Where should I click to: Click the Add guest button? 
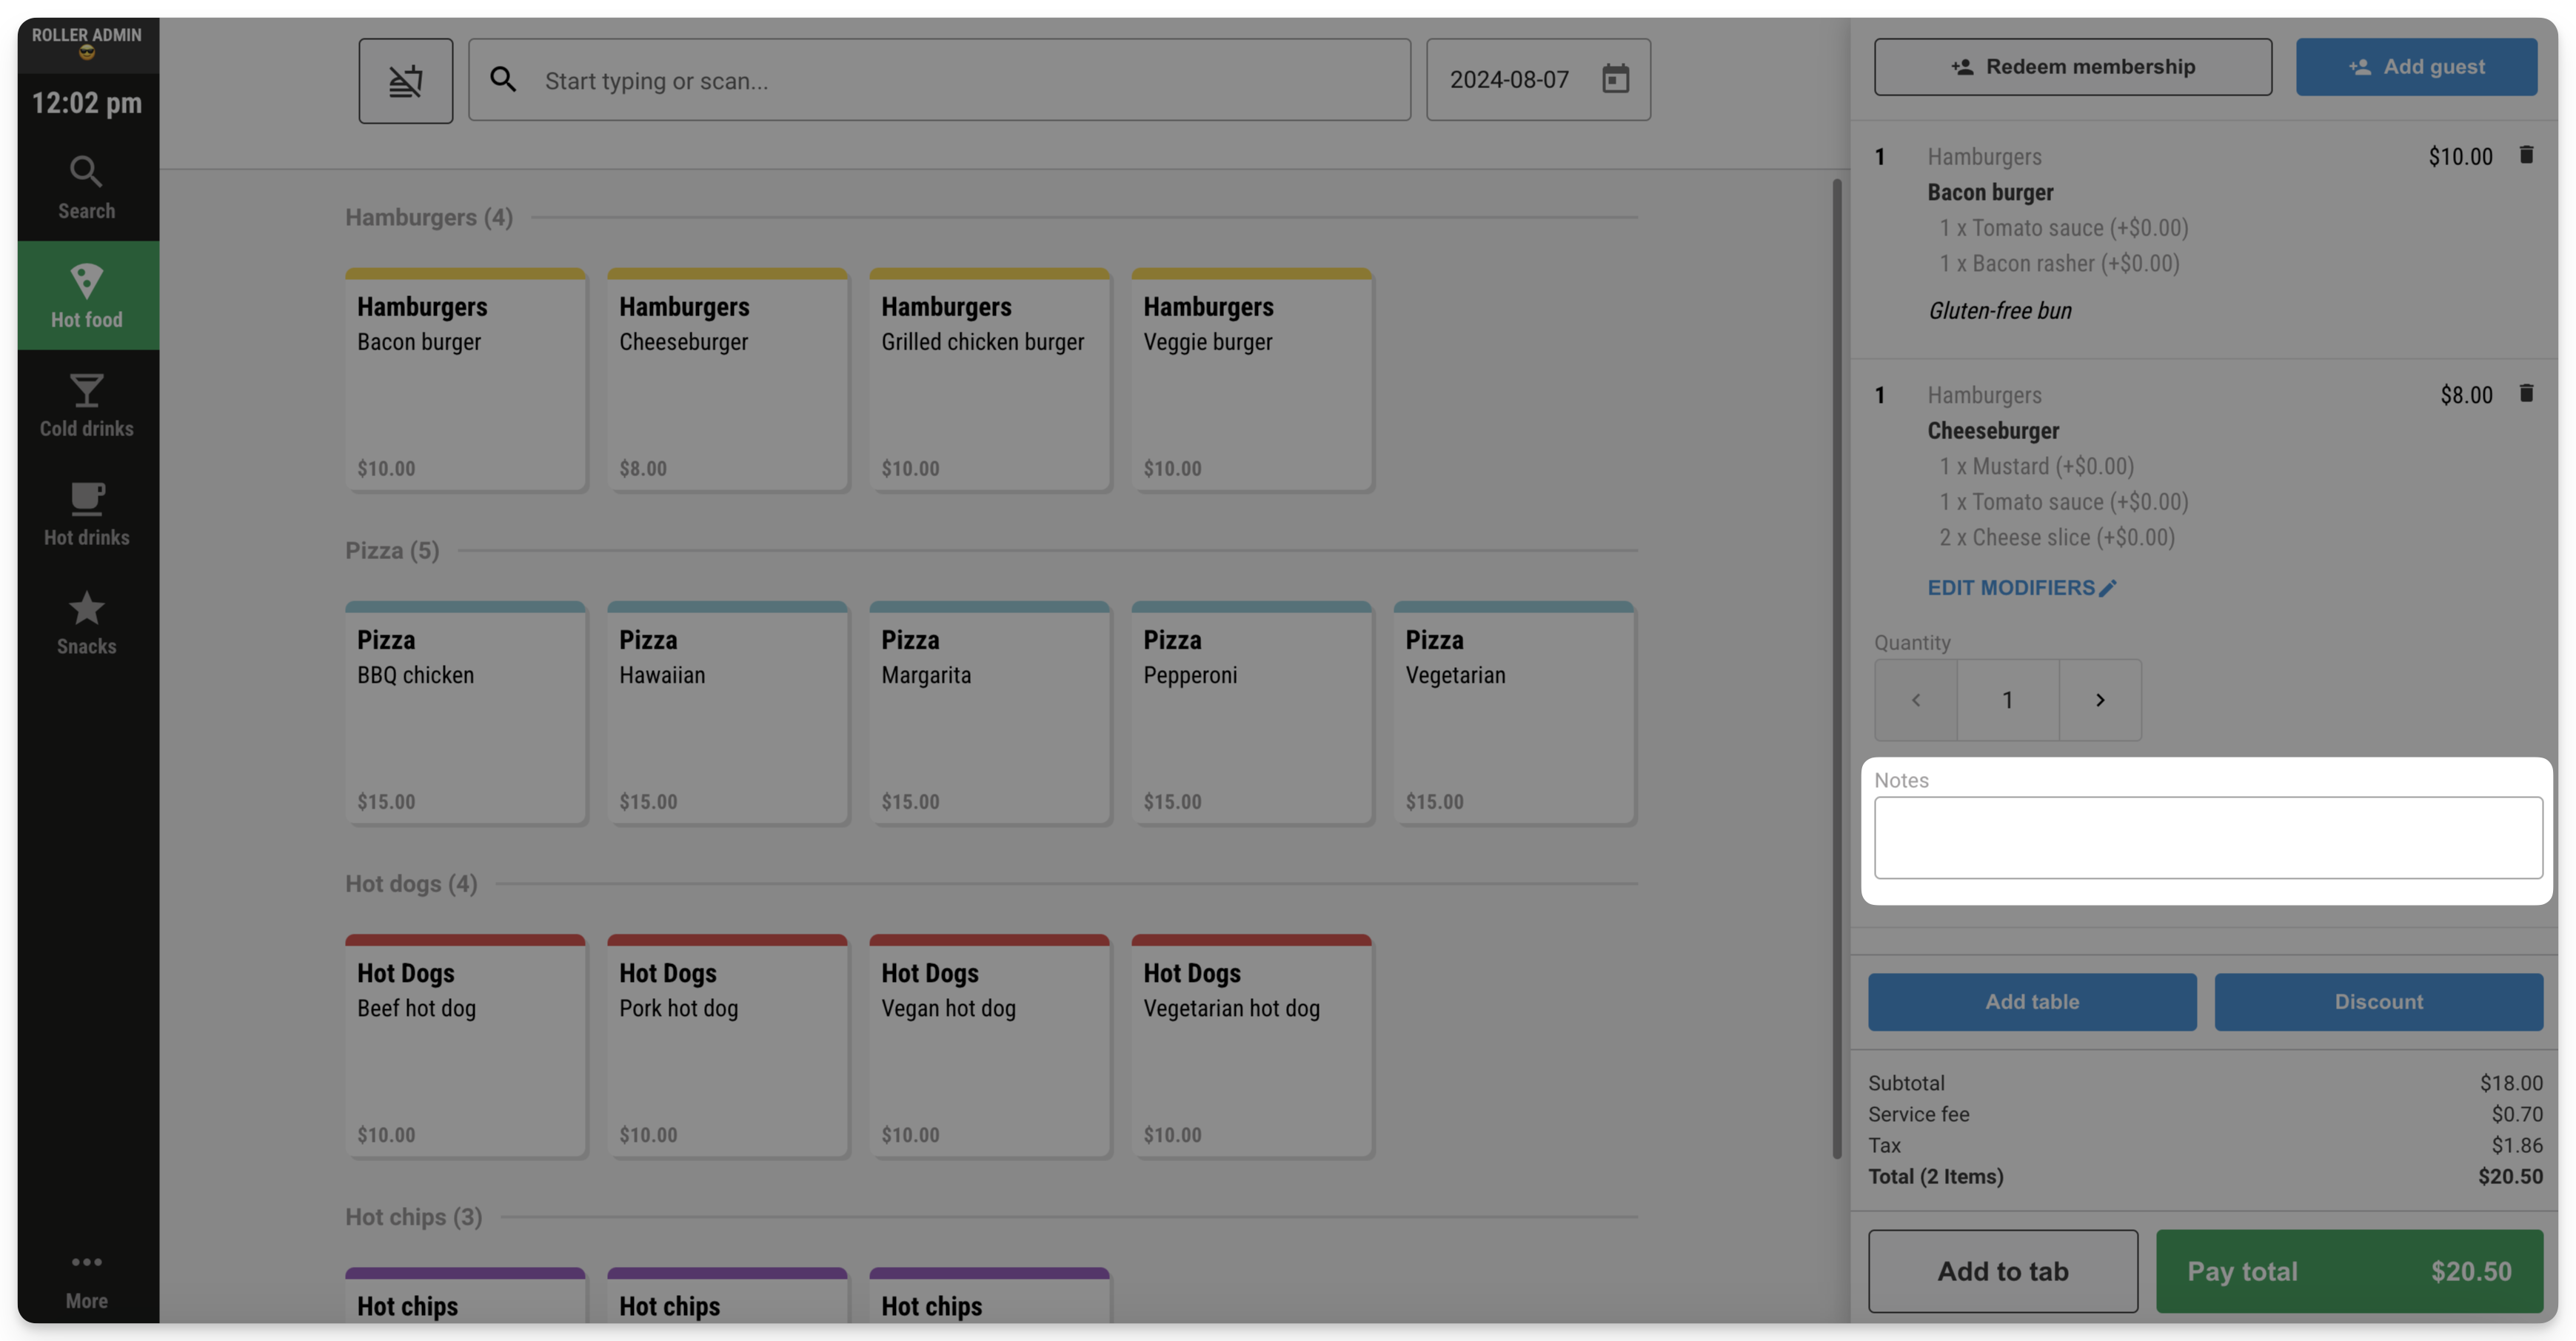point(2415,67)
